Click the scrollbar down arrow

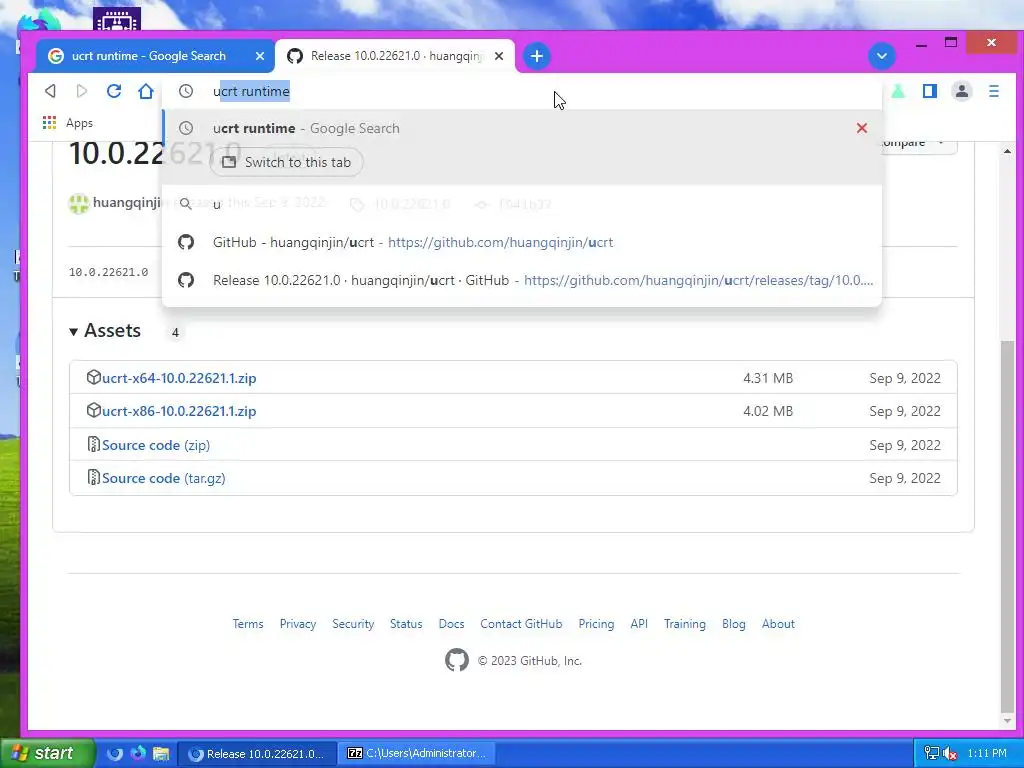coord(1007,721)
